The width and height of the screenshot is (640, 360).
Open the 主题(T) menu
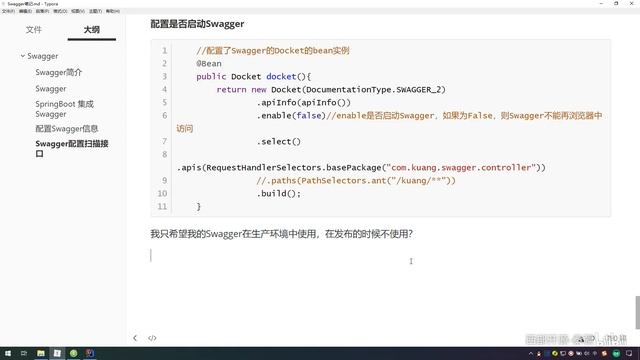(96, 11)
